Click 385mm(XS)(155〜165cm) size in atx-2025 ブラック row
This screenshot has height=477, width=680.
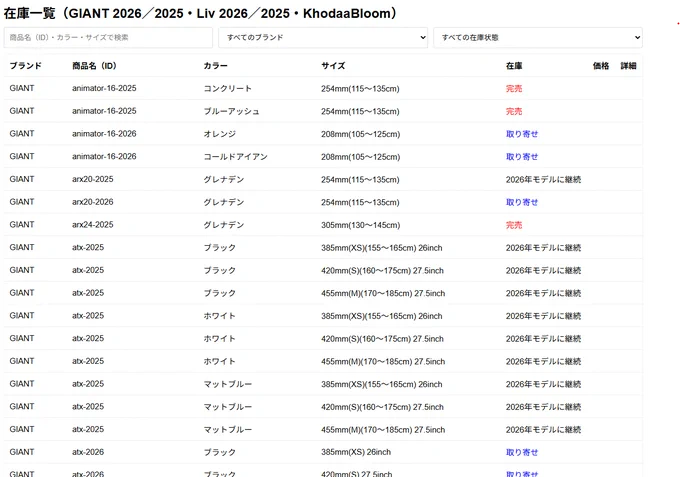click(382, 248)
